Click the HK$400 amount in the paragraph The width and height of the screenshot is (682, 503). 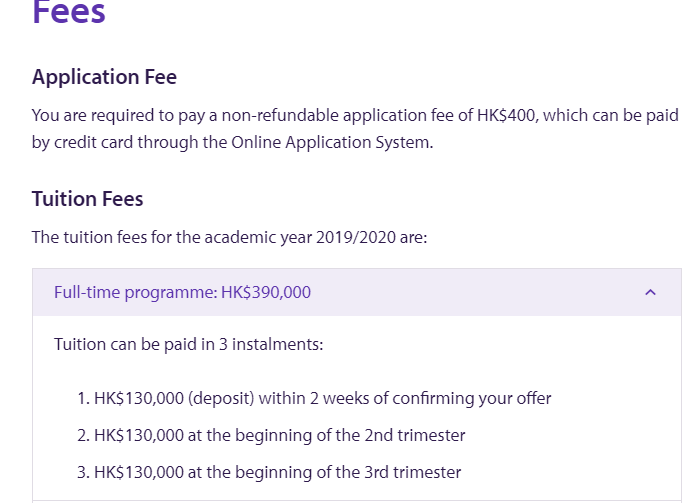click(506, 115)
